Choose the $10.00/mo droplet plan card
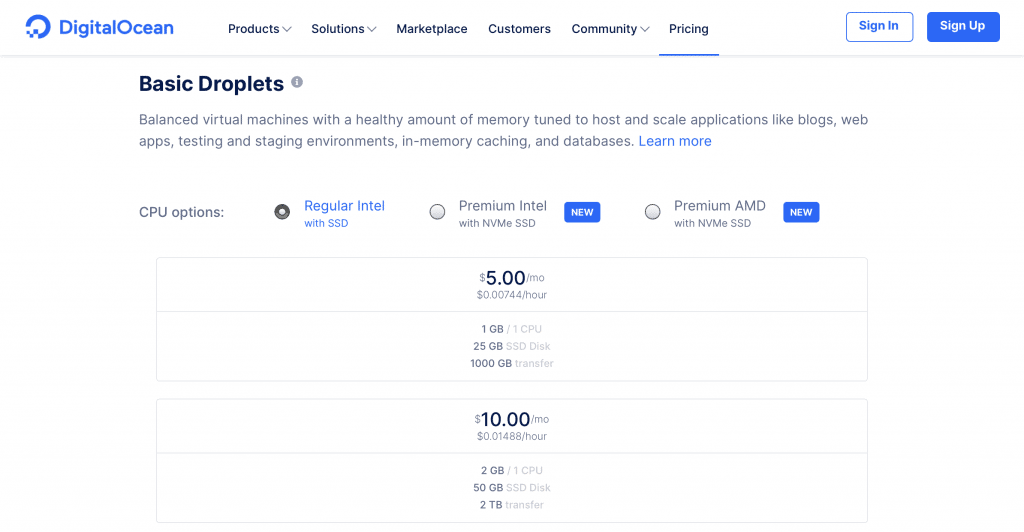The width and height of the screenshot is (1024, 532). coord(511,461)
